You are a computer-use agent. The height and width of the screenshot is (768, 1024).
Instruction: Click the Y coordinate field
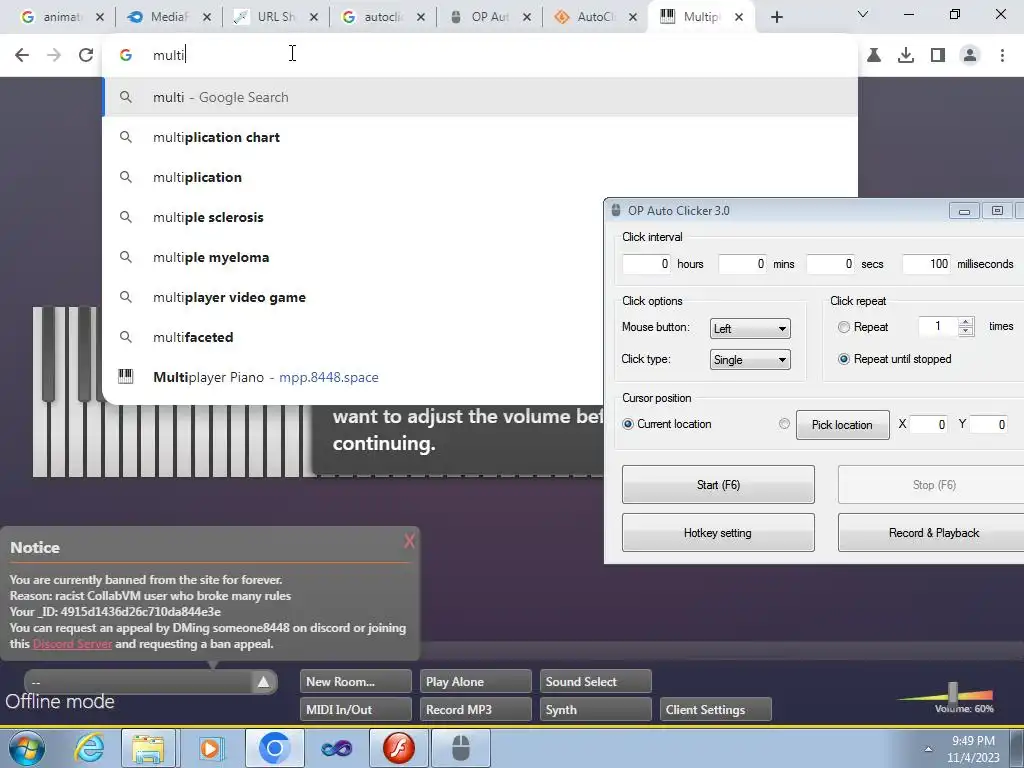pyautogui.click(x=989, y=424)
